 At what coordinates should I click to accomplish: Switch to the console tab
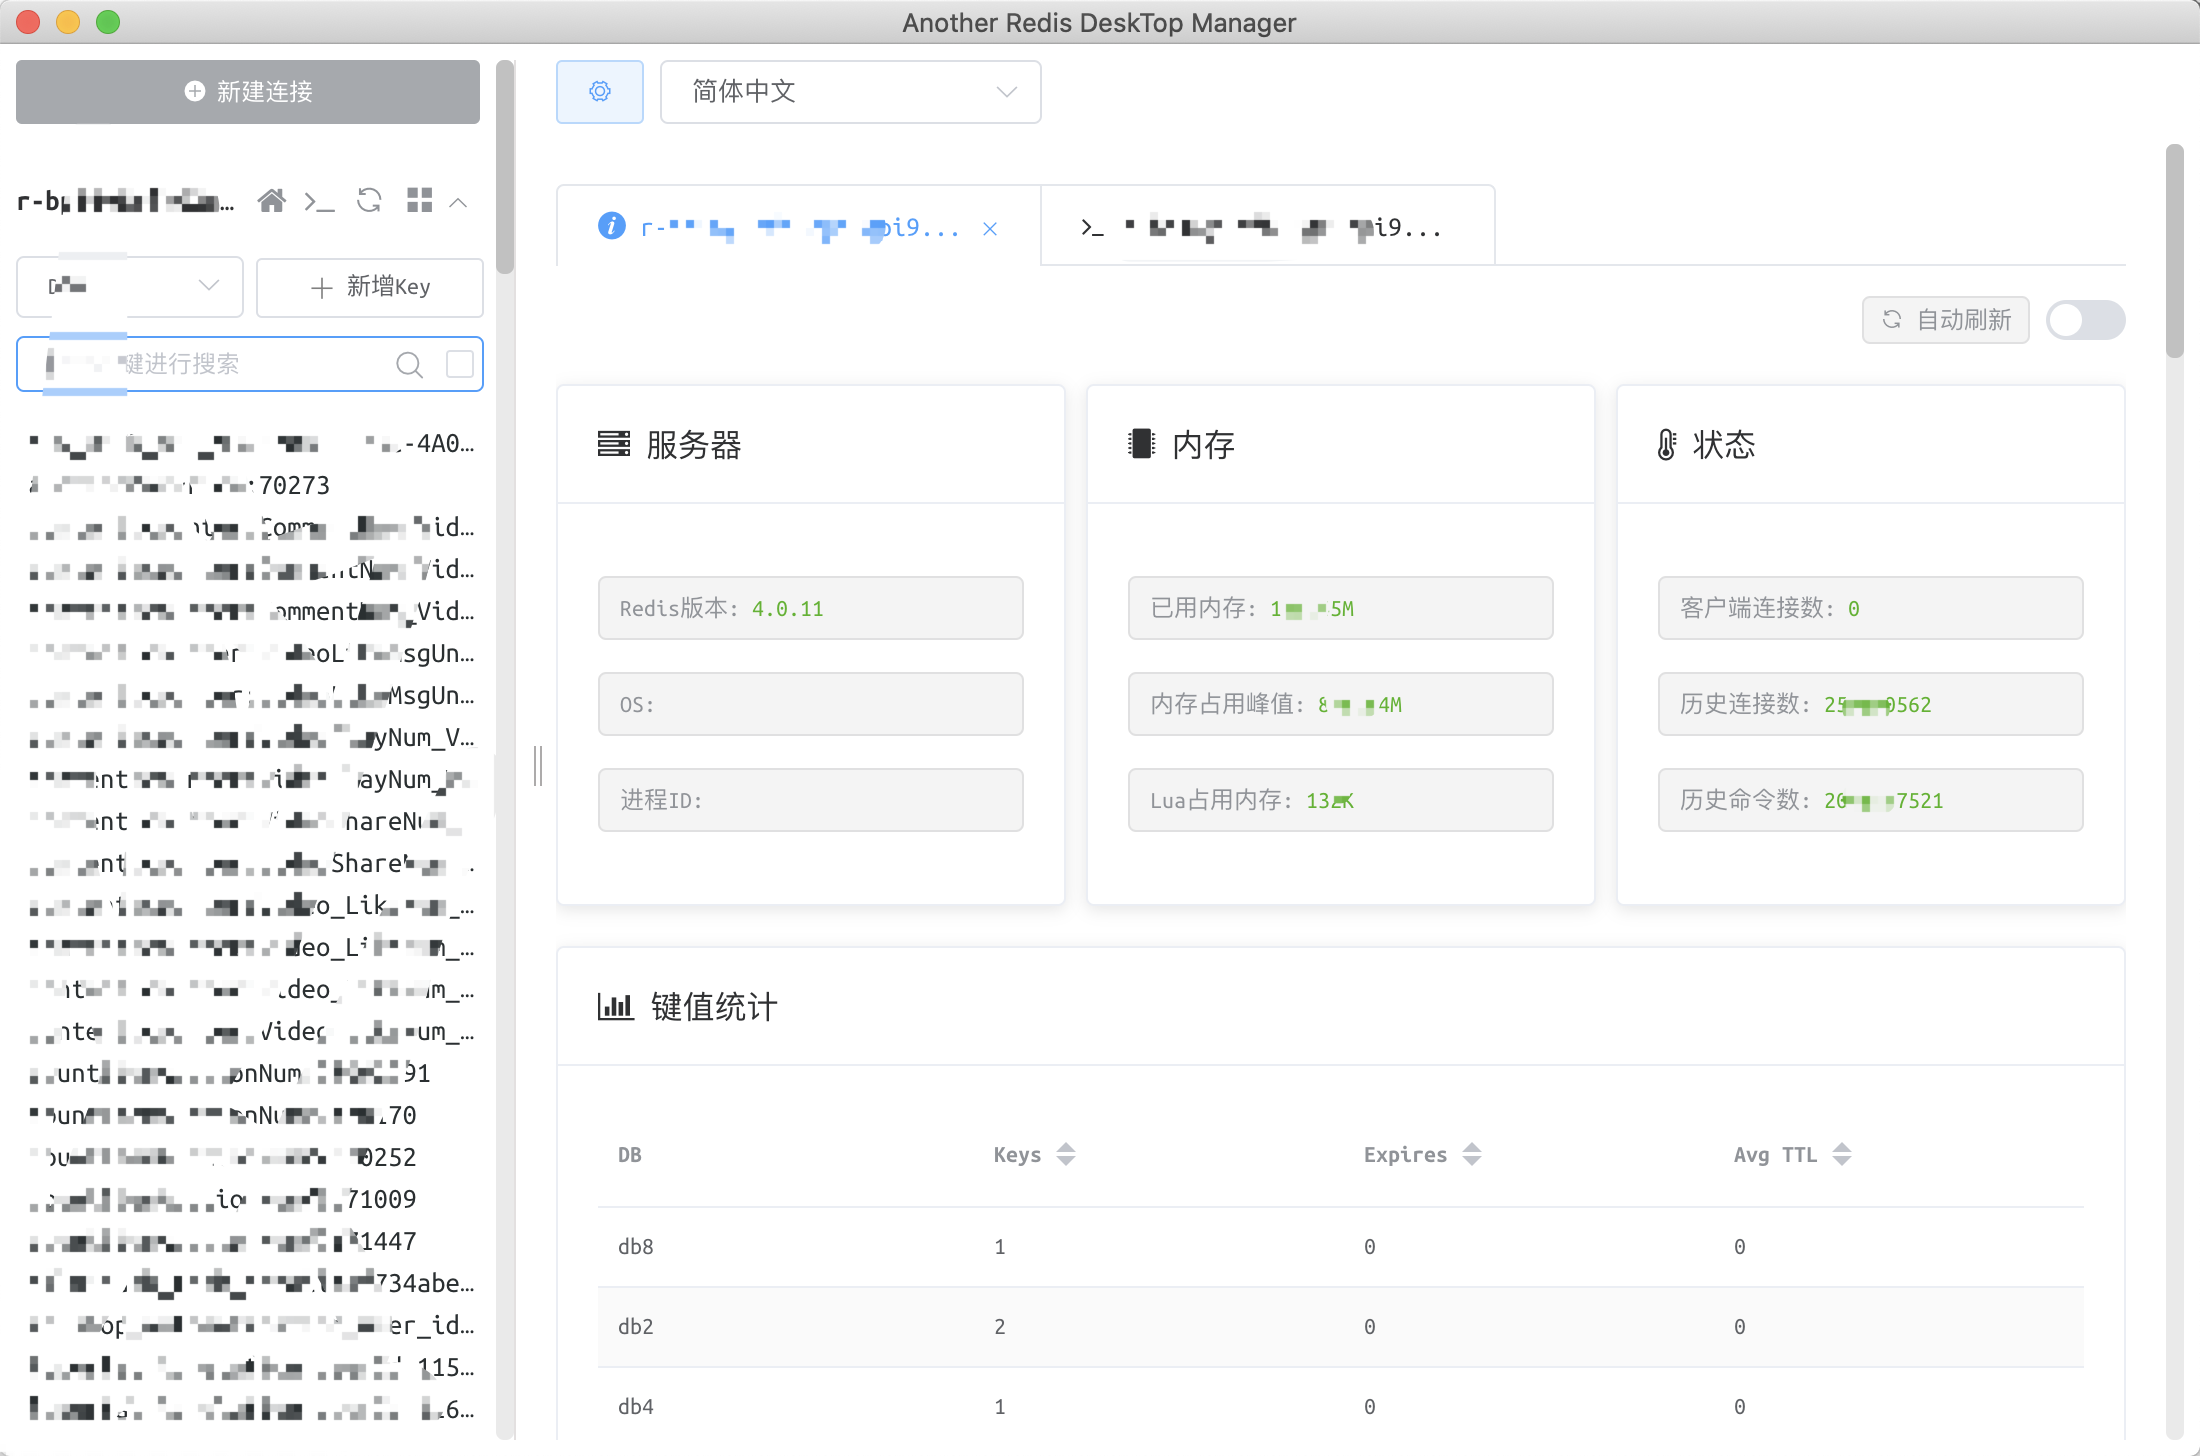1267,228
